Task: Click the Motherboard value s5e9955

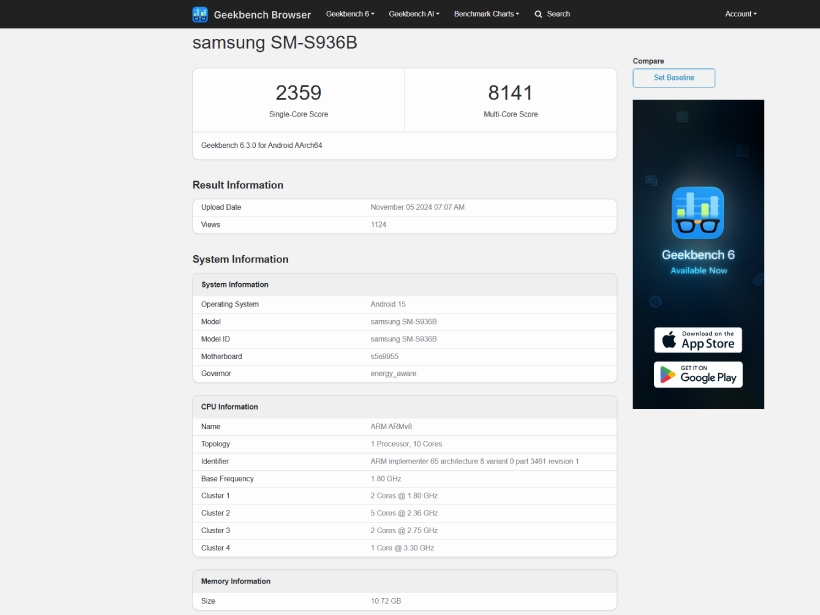Action: tap(384, 356)
